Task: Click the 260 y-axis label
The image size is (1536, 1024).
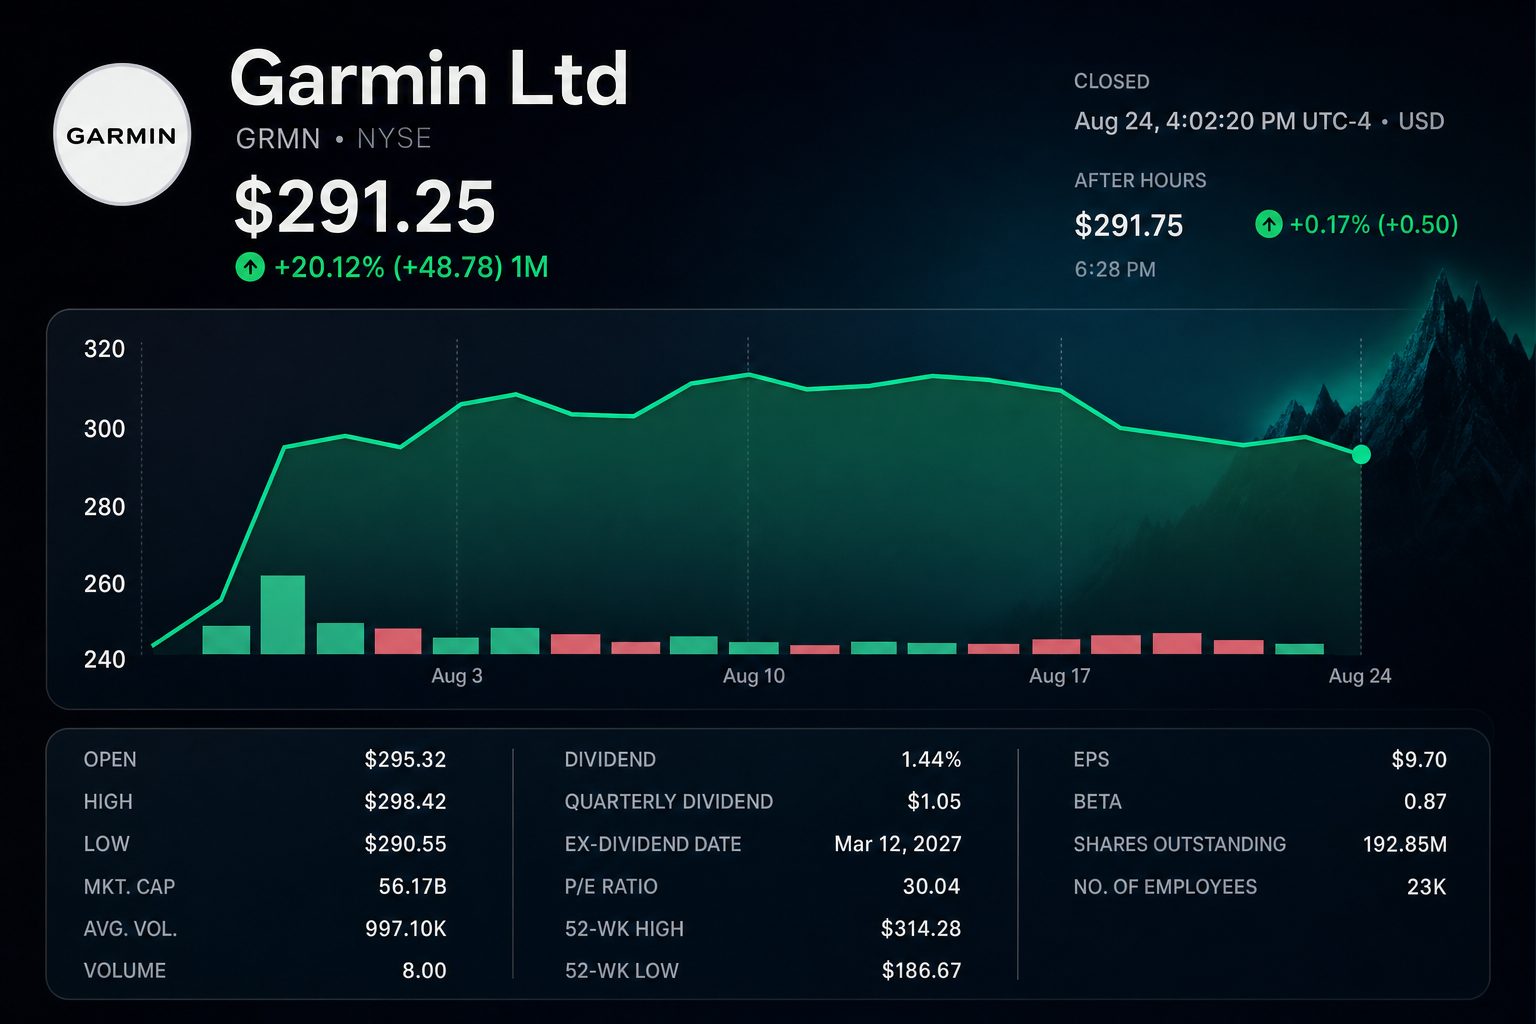Action: 104,584
